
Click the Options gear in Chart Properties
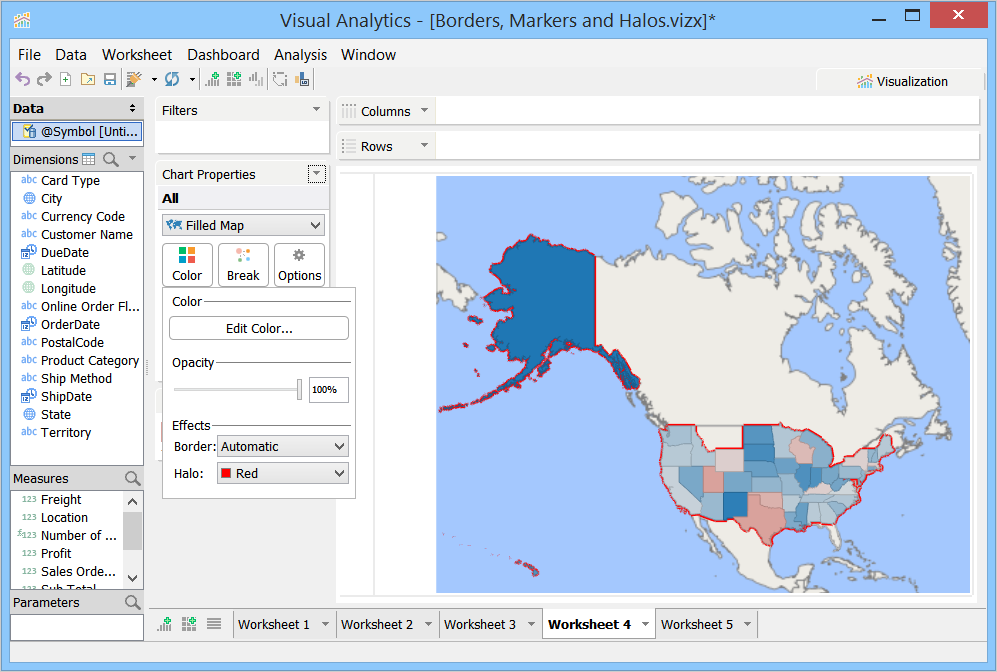pyautogui.click(x=299, y=264)
